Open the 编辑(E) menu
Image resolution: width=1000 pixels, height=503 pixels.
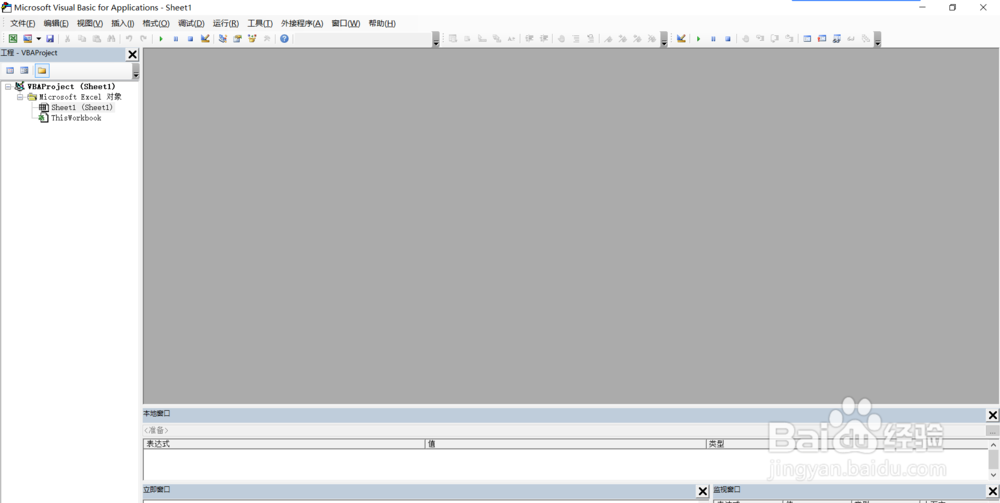point(56,24)
